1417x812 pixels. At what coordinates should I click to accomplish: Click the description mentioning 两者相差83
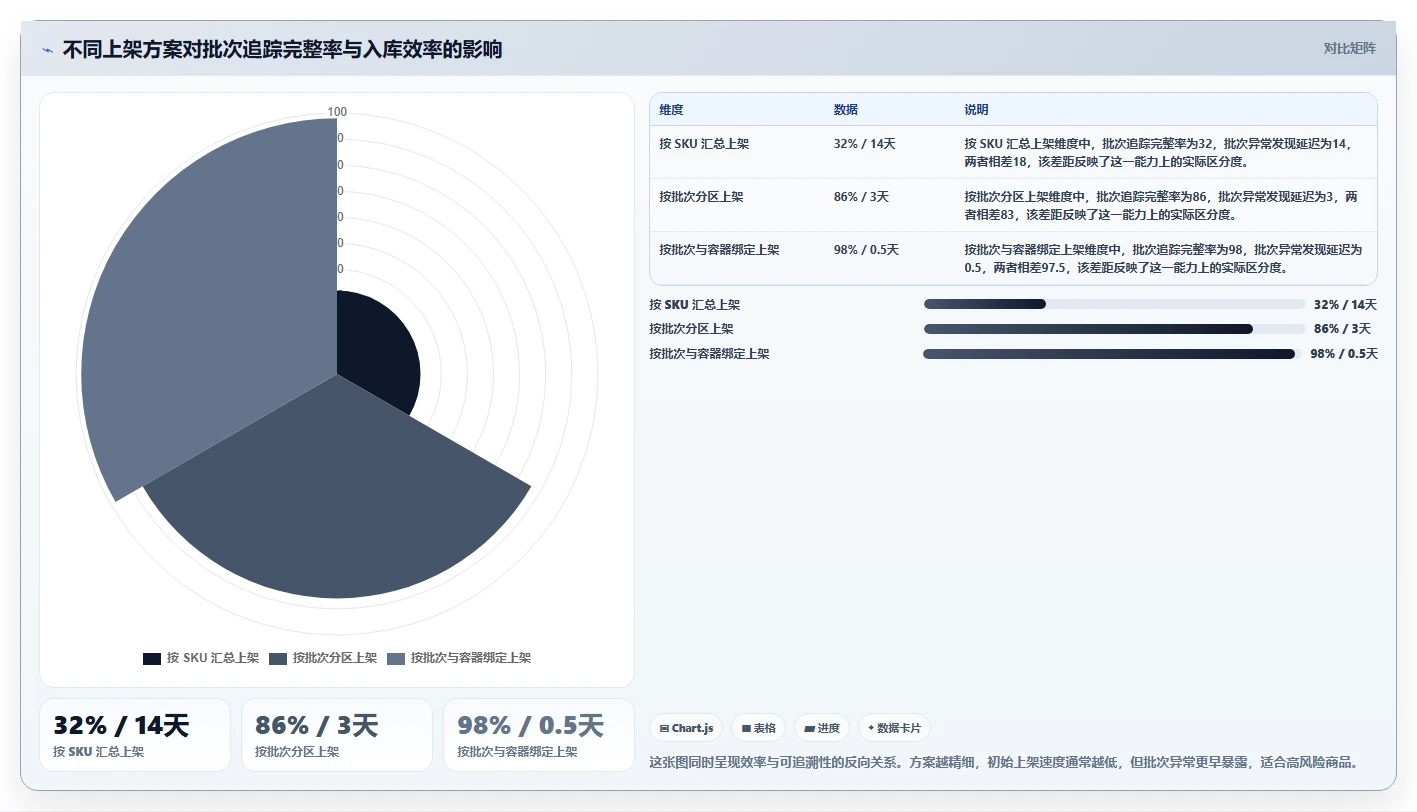pyautogui.click(x=1162, y=205)
